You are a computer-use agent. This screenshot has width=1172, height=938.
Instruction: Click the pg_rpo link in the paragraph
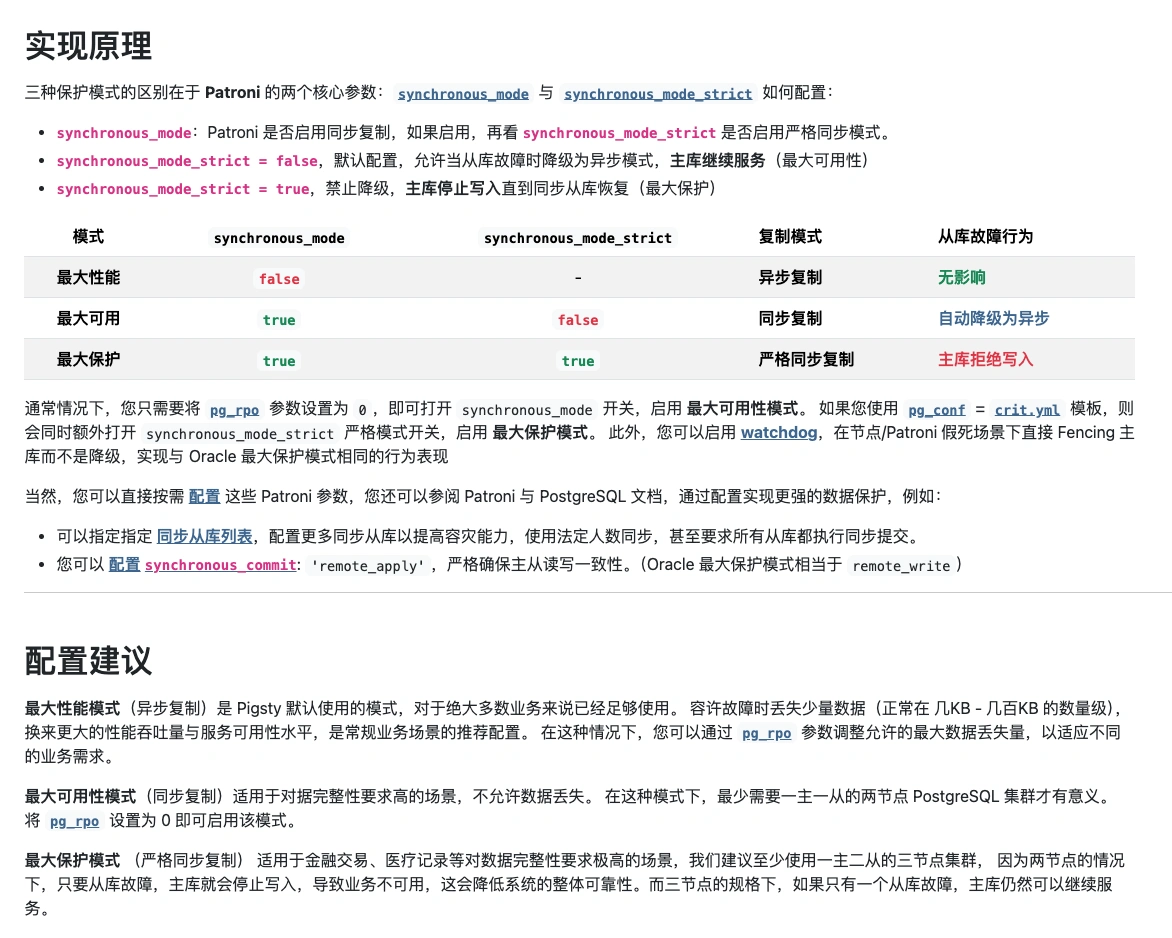(x=234, y=410)
